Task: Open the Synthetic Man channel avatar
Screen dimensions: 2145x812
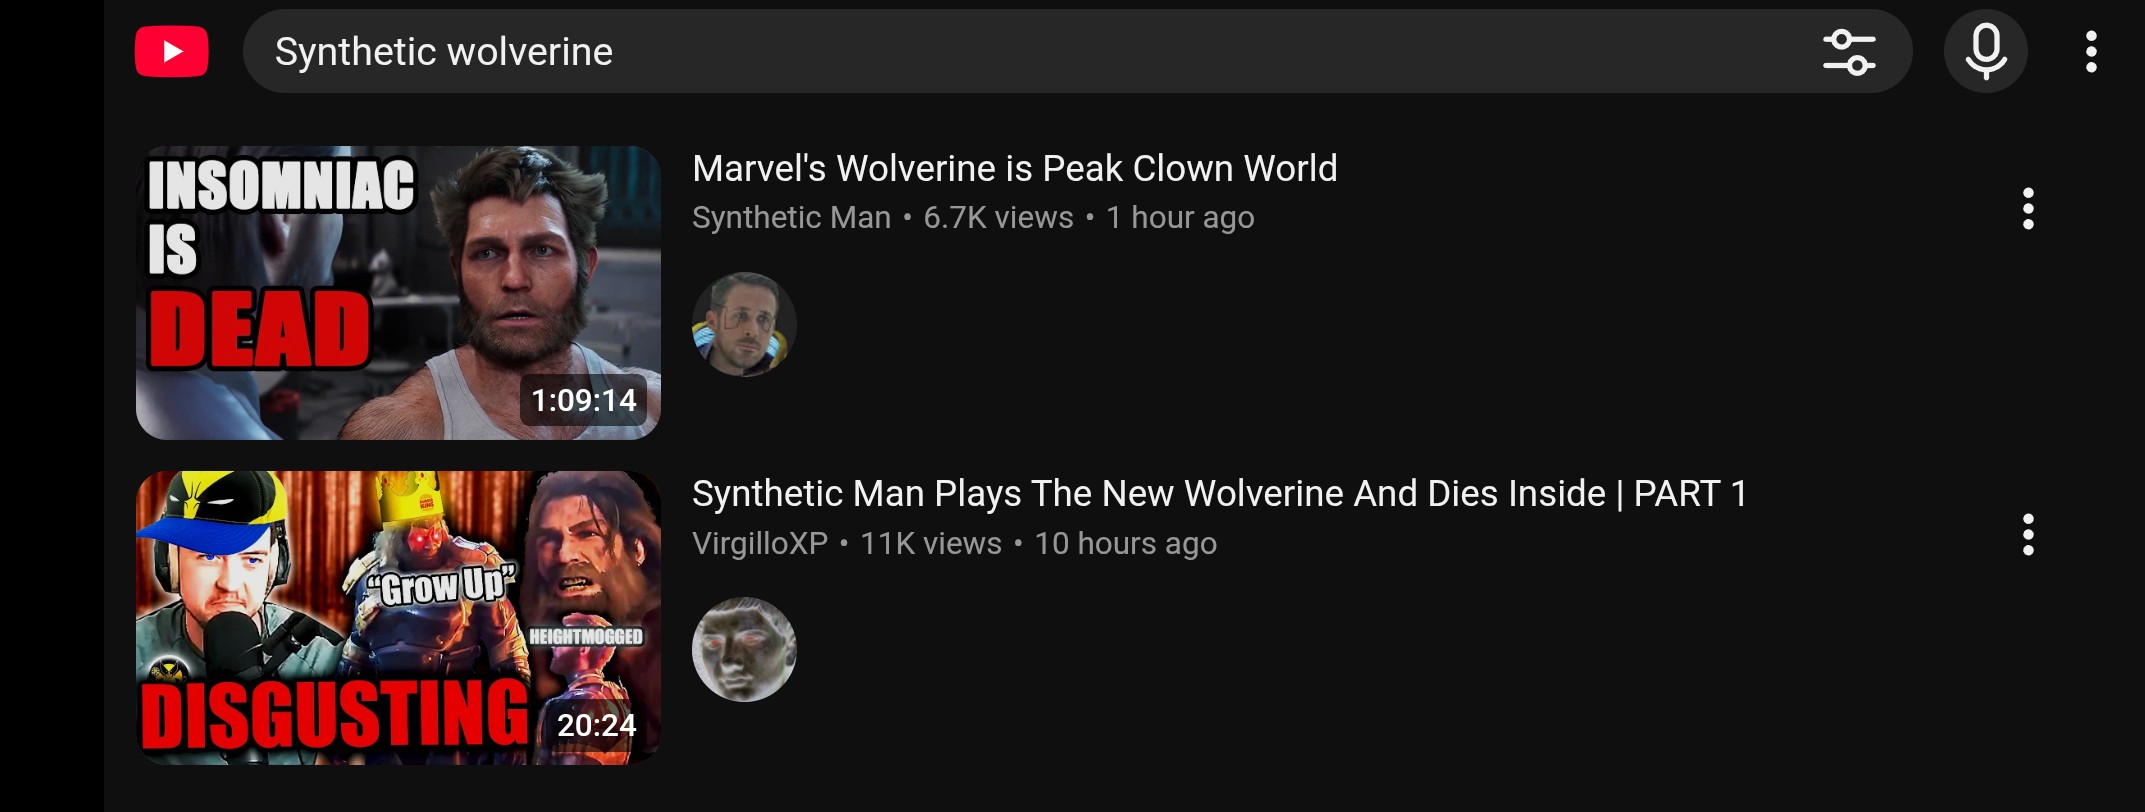Action: (x=744, y=325)
